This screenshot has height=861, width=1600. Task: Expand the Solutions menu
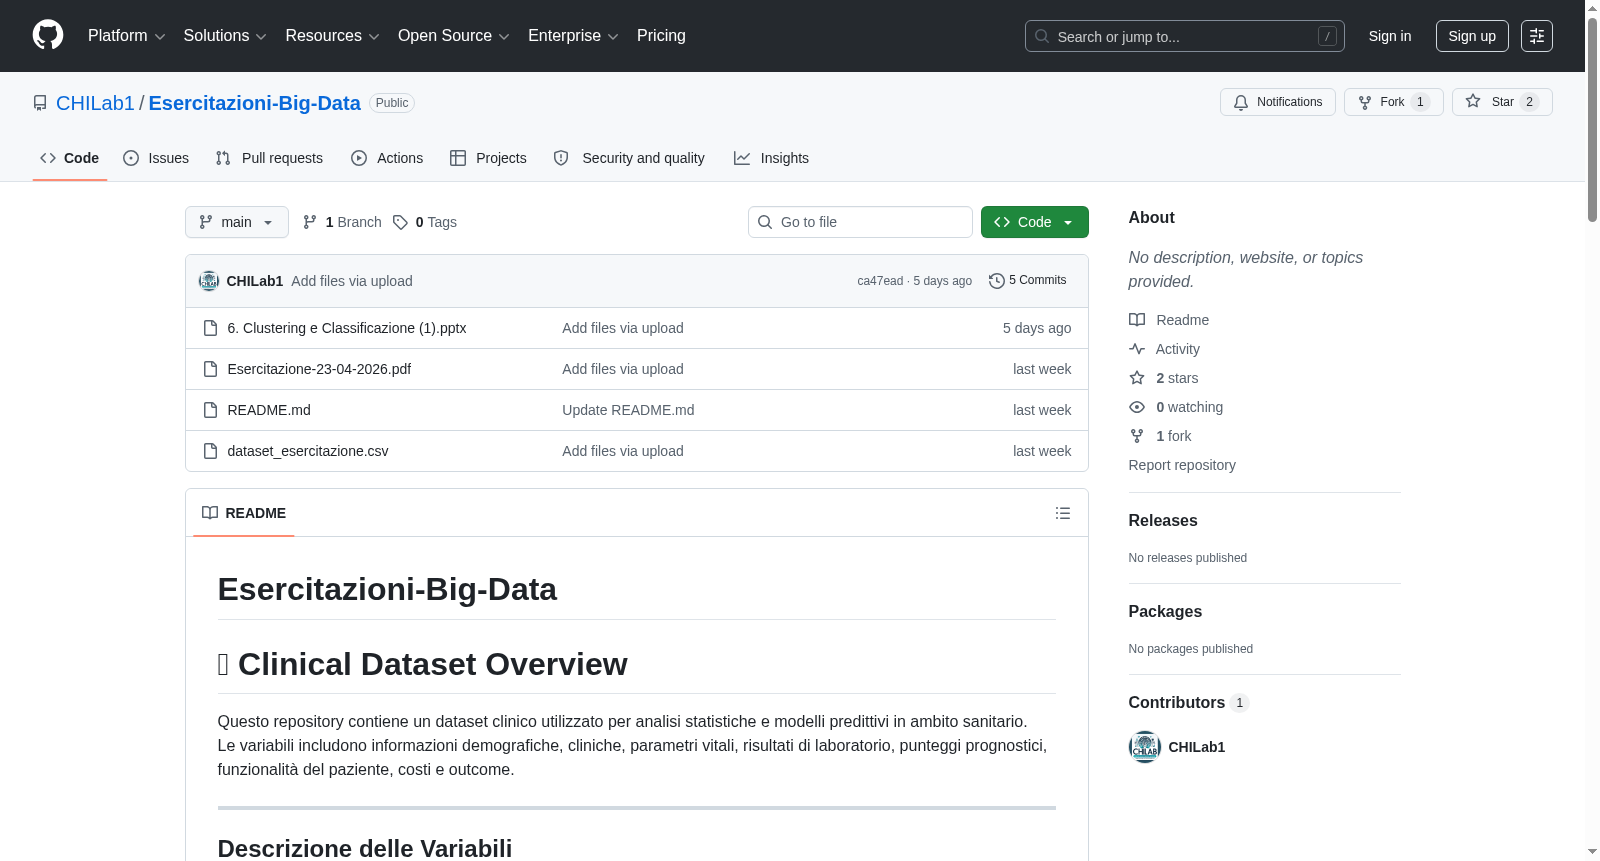225,36
